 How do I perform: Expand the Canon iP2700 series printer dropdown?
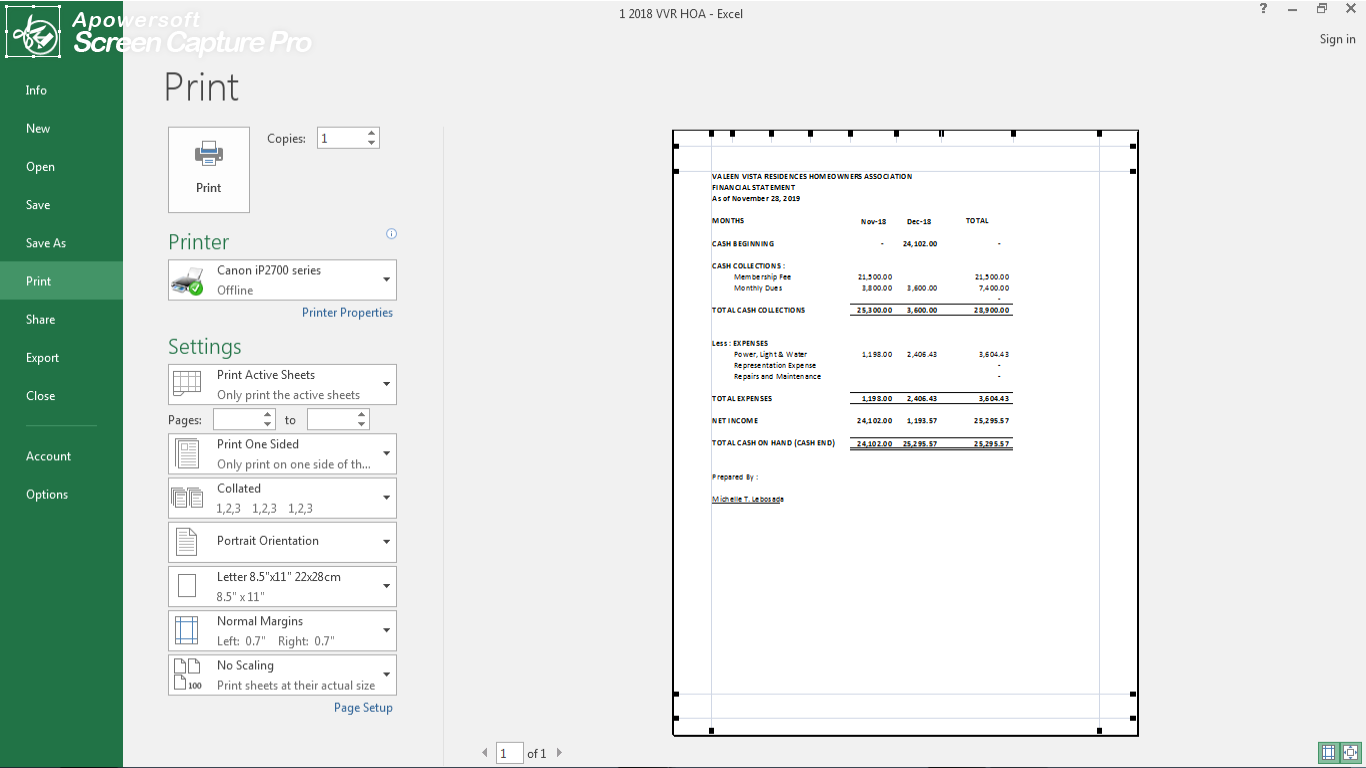point(282,280)
